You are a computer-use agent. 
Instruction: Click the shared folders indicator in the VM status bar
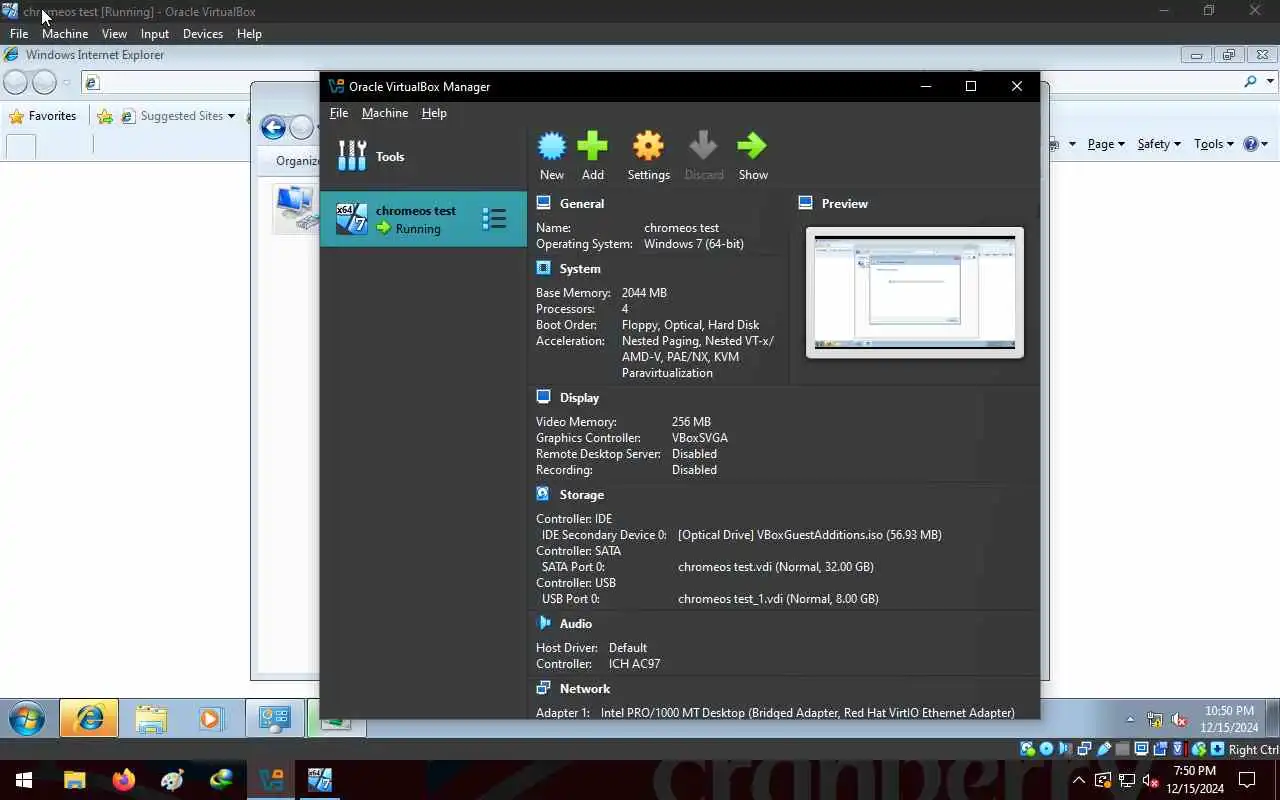click(1122, 749)
